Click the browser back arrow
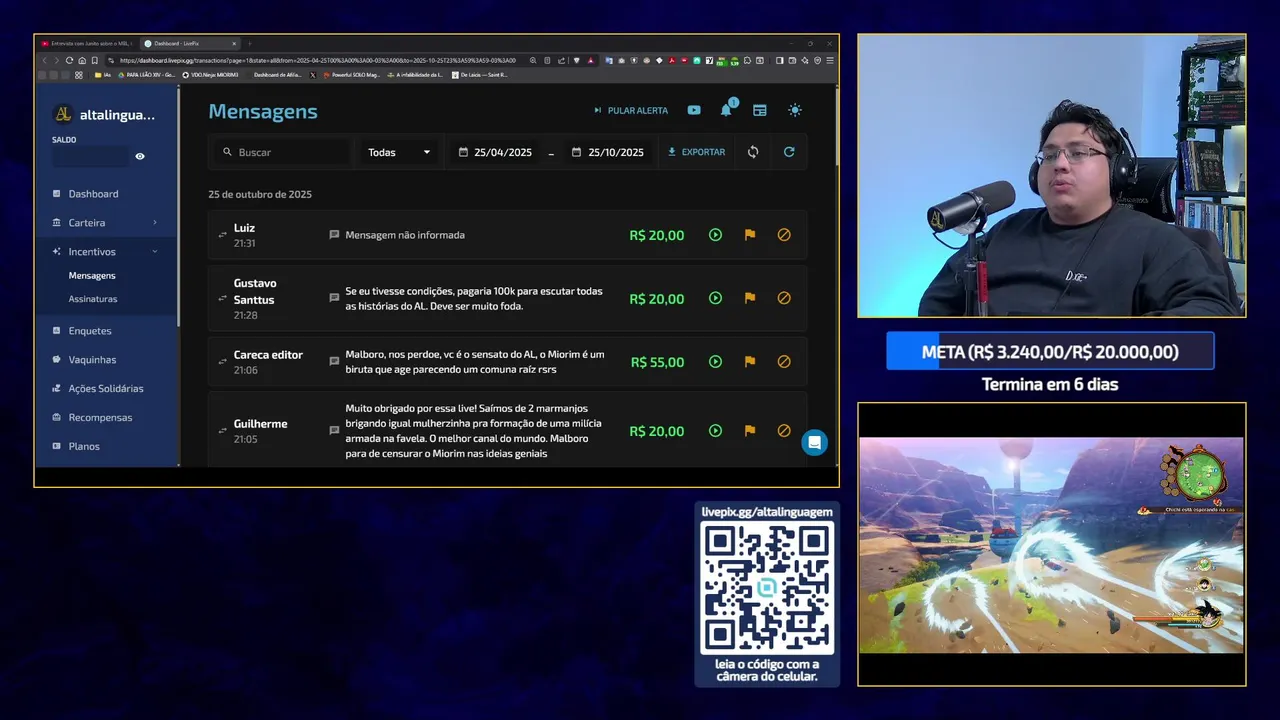Image resolution: width=1280 pixels, height=720 pixels. 44,60
